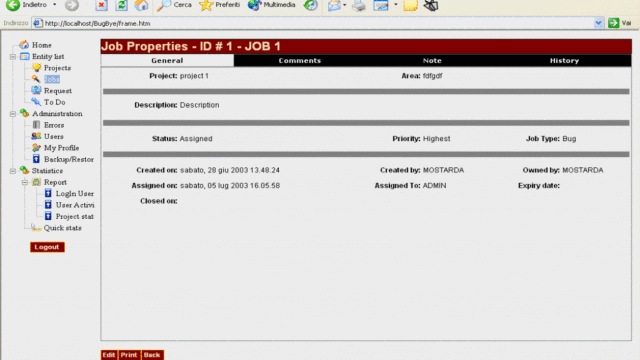Screen dimensions: 640x360
Task: Click the browser Stop icon with the red X
Action: click(101, 5)
